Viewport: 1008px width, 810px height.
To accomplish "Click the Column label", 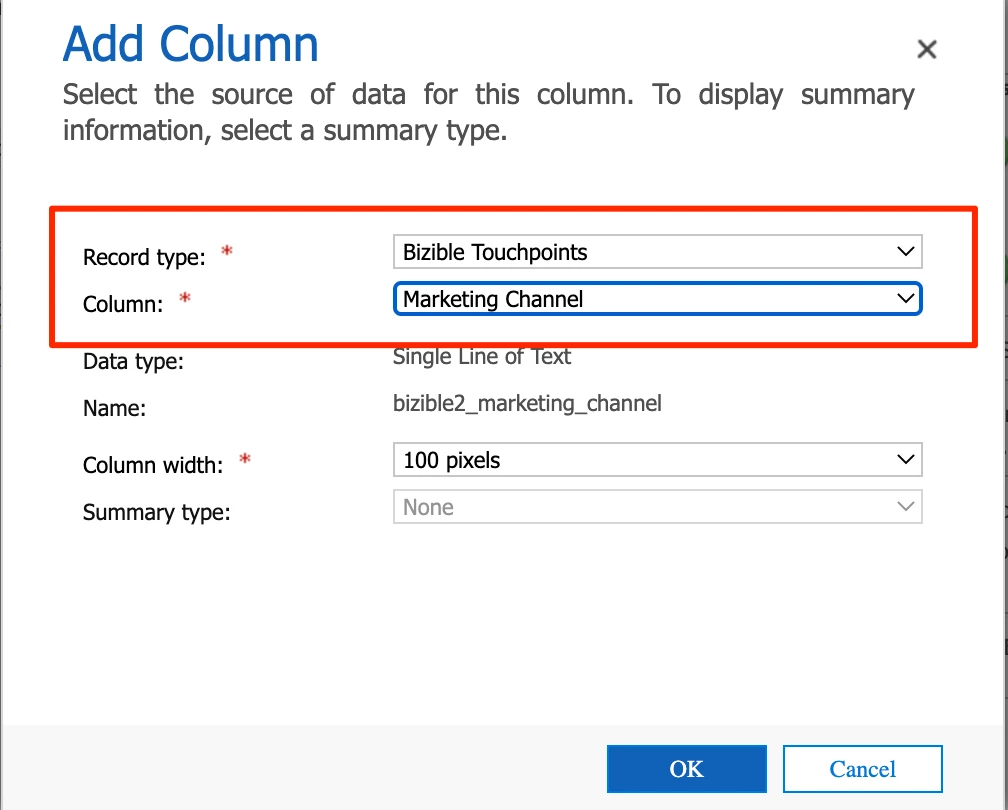I will [123, 304].
